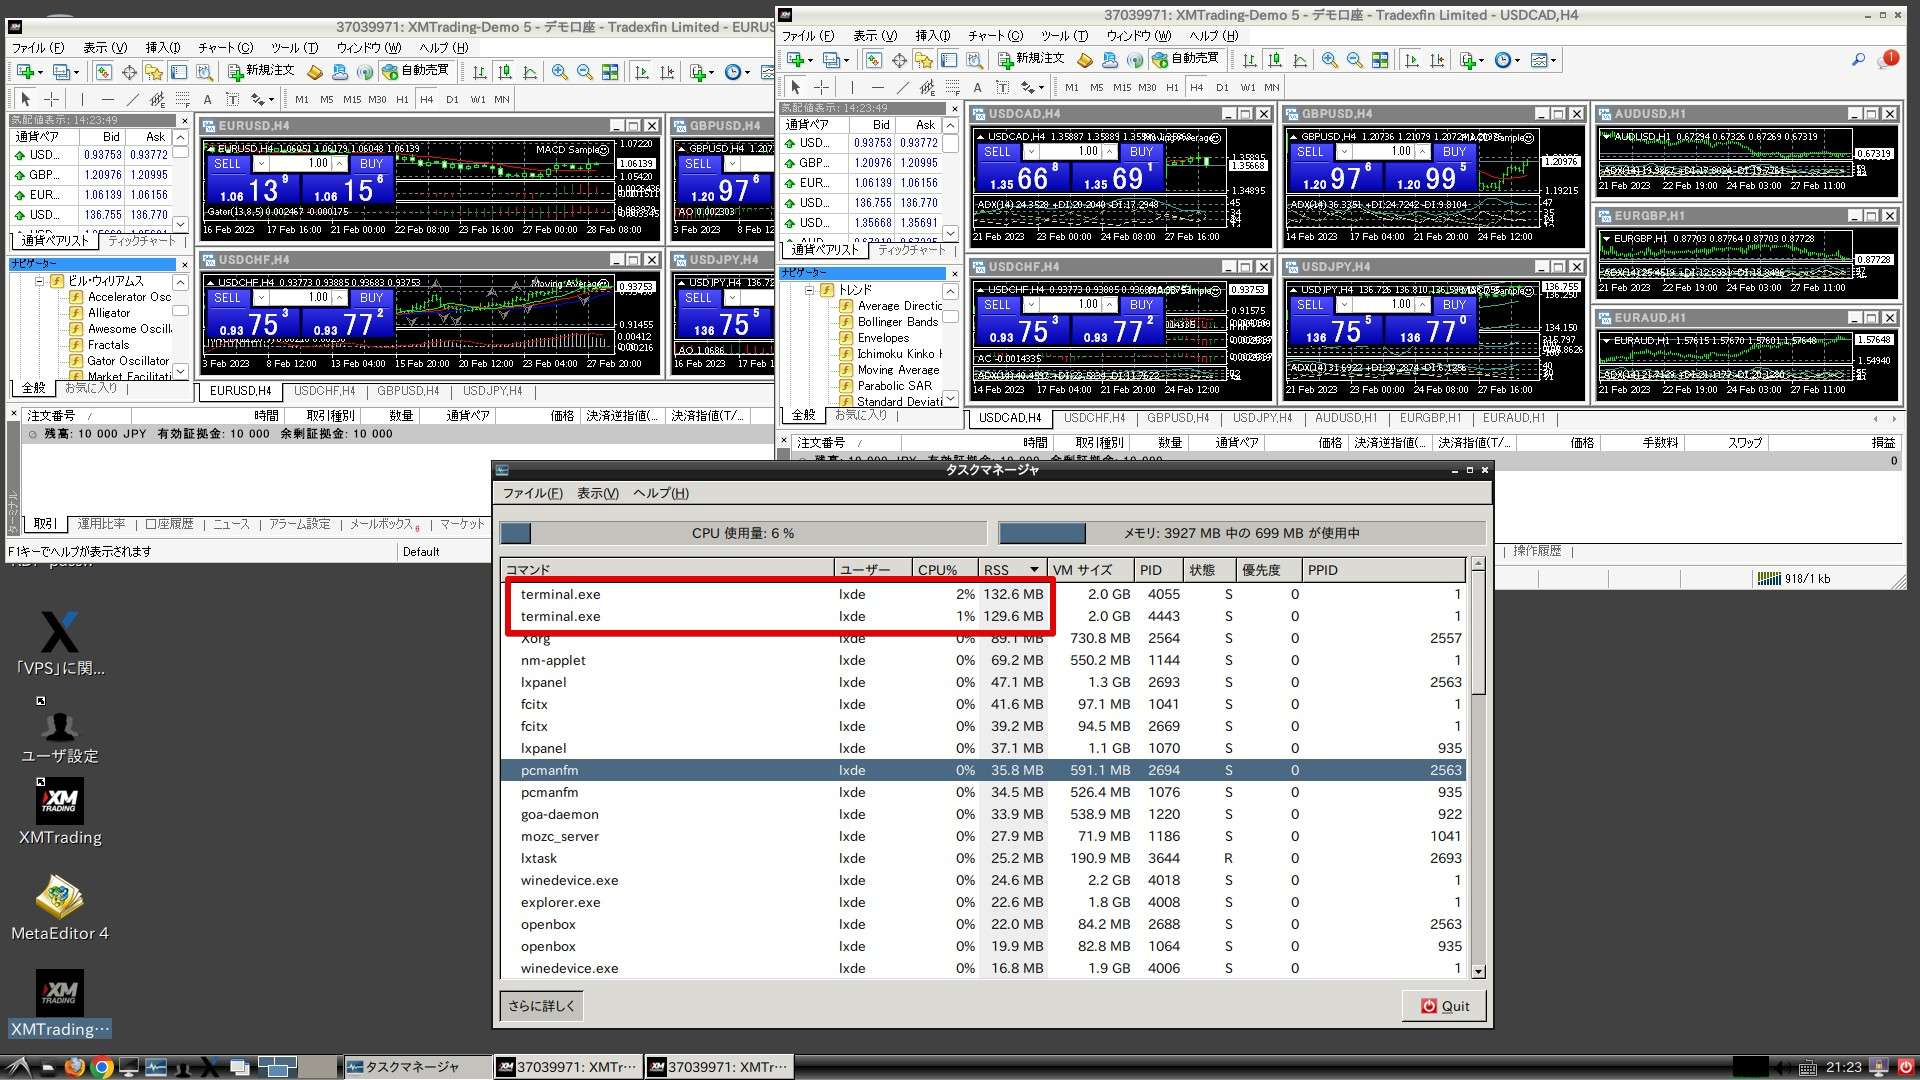Screen dimensions: 1920x1080
Task: Click さらに詳しく button in Task Manager
Action: (541, 1006)
